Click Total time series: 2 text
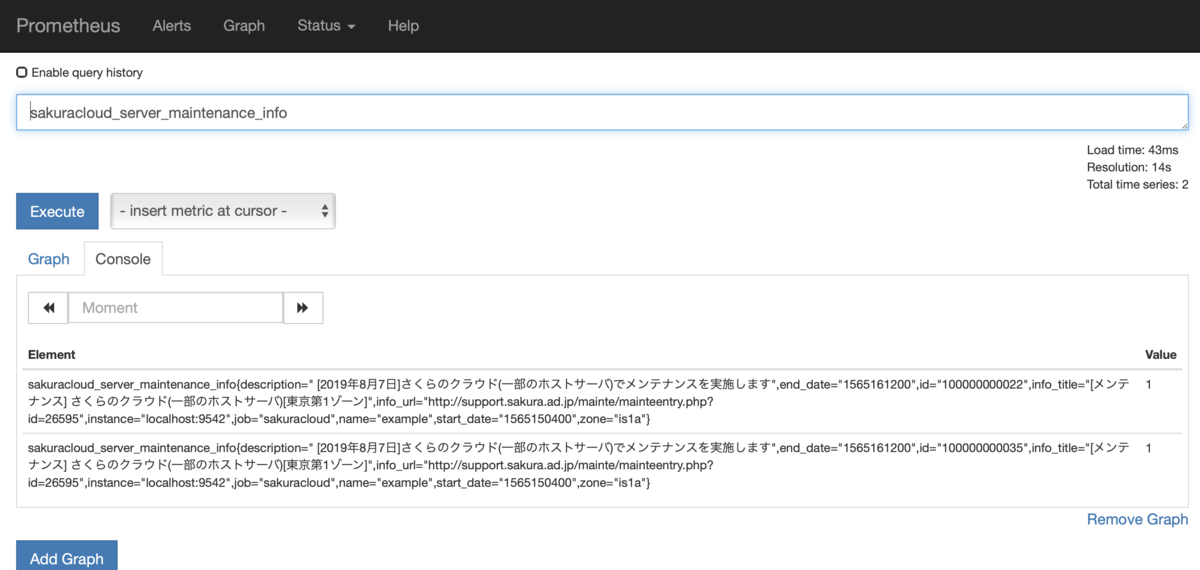The height and width of the screenshot is (570, 1200). pos(1138,185)
